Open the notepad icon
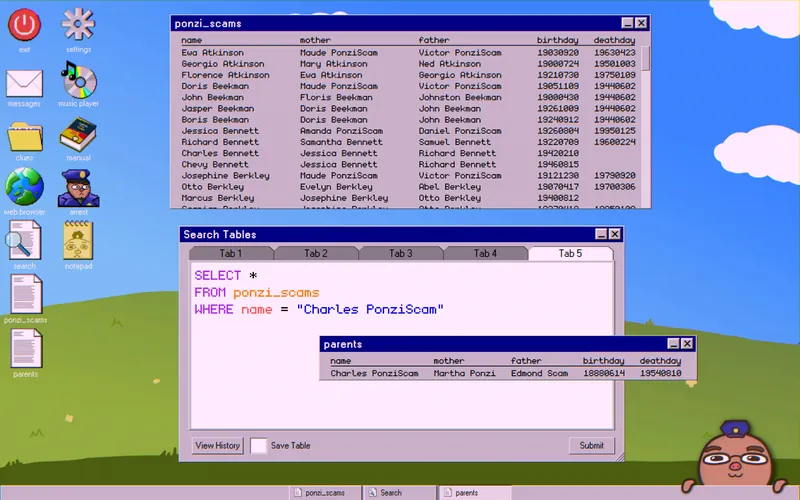800x500 pixels. [x=78, y=240]
